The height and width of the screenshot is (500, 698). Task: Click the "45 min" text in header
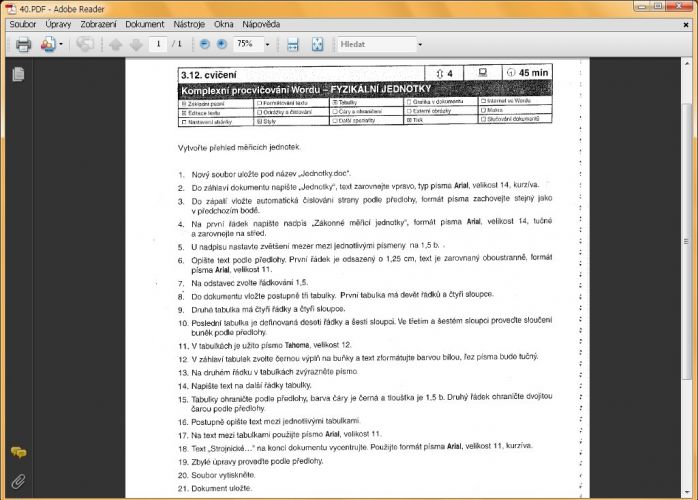point(533,73)
